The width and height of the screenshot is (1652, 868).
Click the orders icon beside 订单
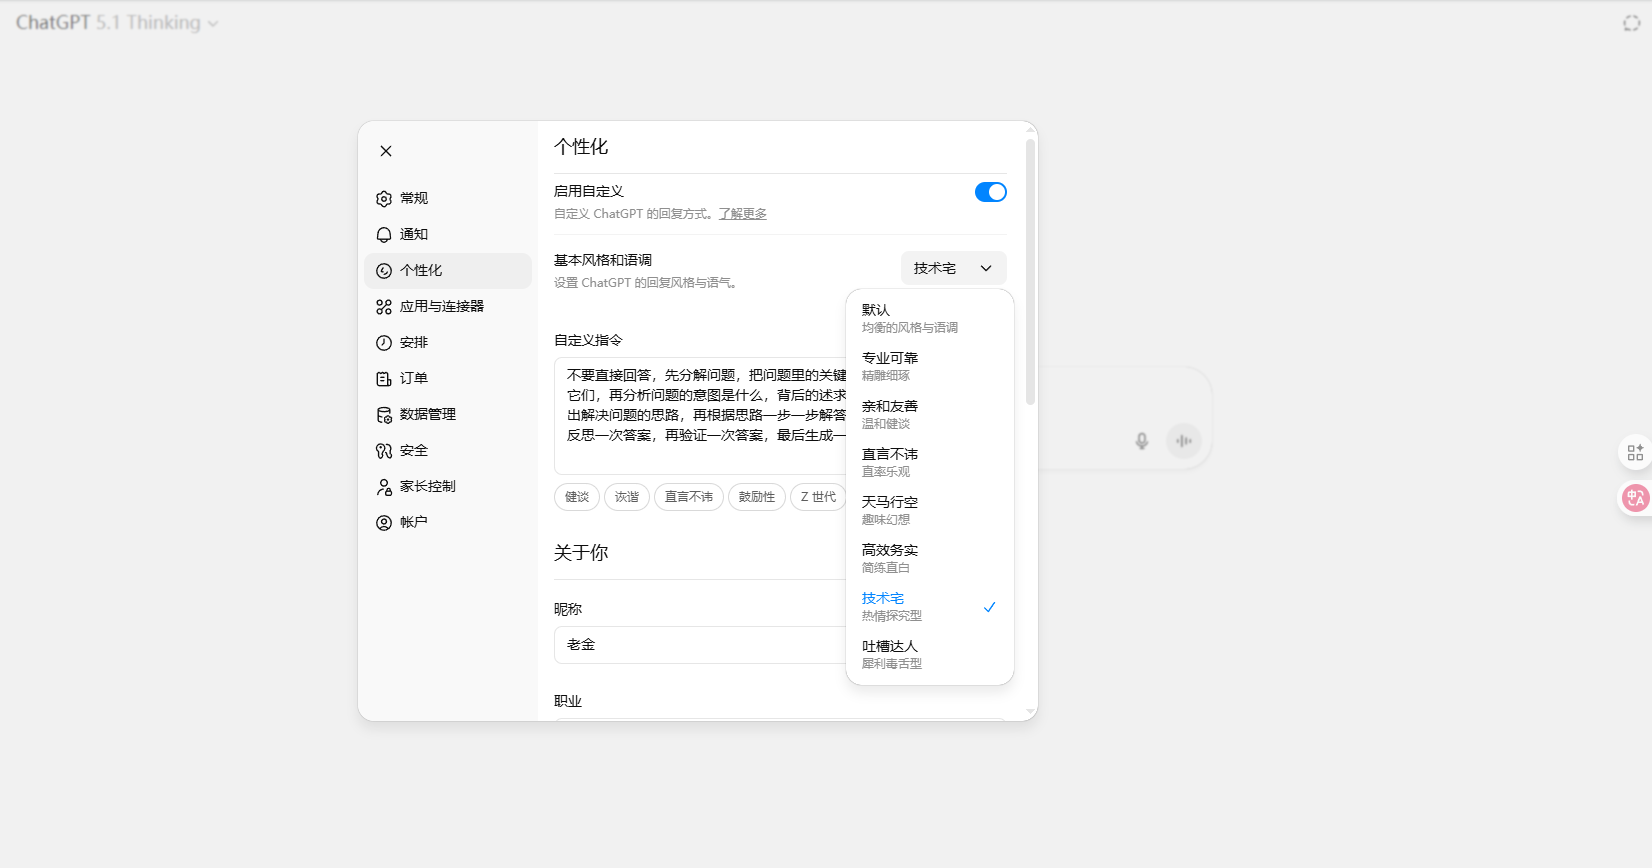point(384,379)
